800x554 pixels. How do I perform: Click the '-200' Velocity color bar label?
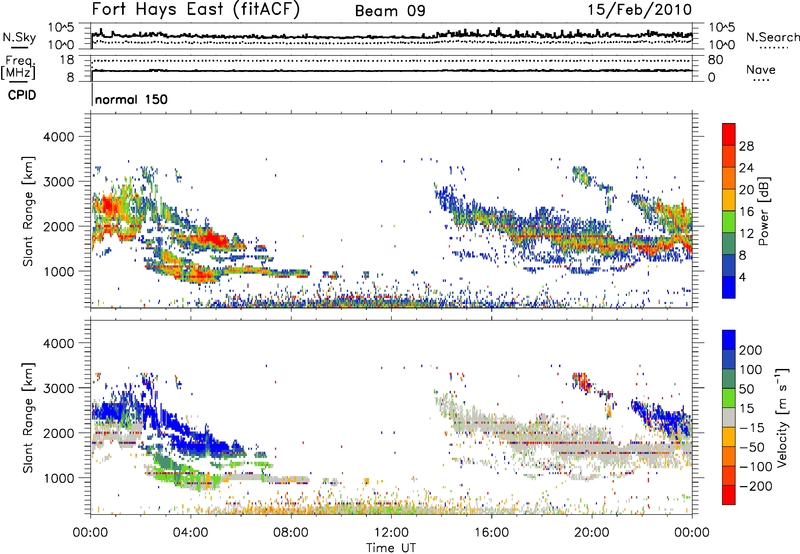coord(754,486)
